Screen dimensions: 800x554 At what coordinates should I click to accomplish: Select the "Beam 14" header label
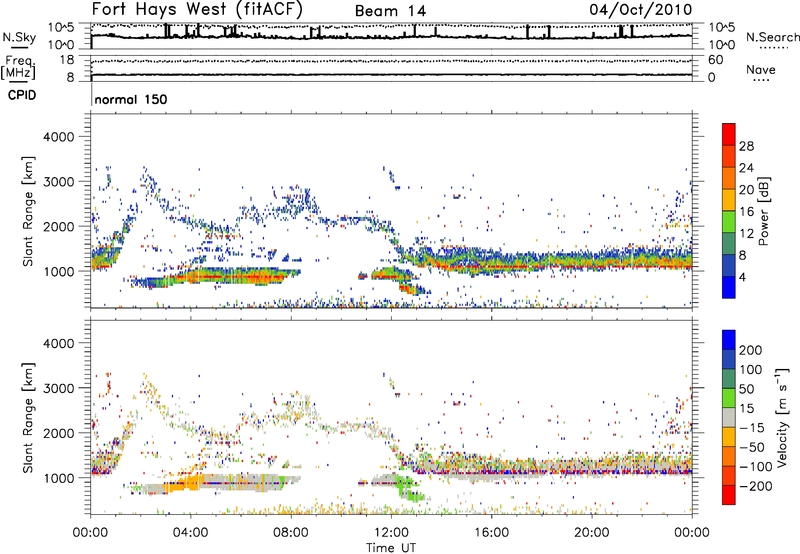(390, 11)
